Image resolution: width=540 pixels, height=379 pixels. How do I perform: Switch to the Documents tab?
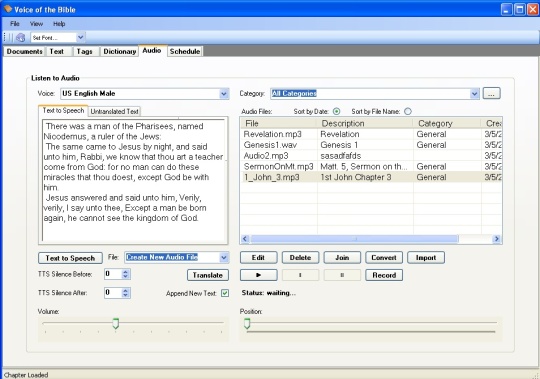click(x=24, y=51)
